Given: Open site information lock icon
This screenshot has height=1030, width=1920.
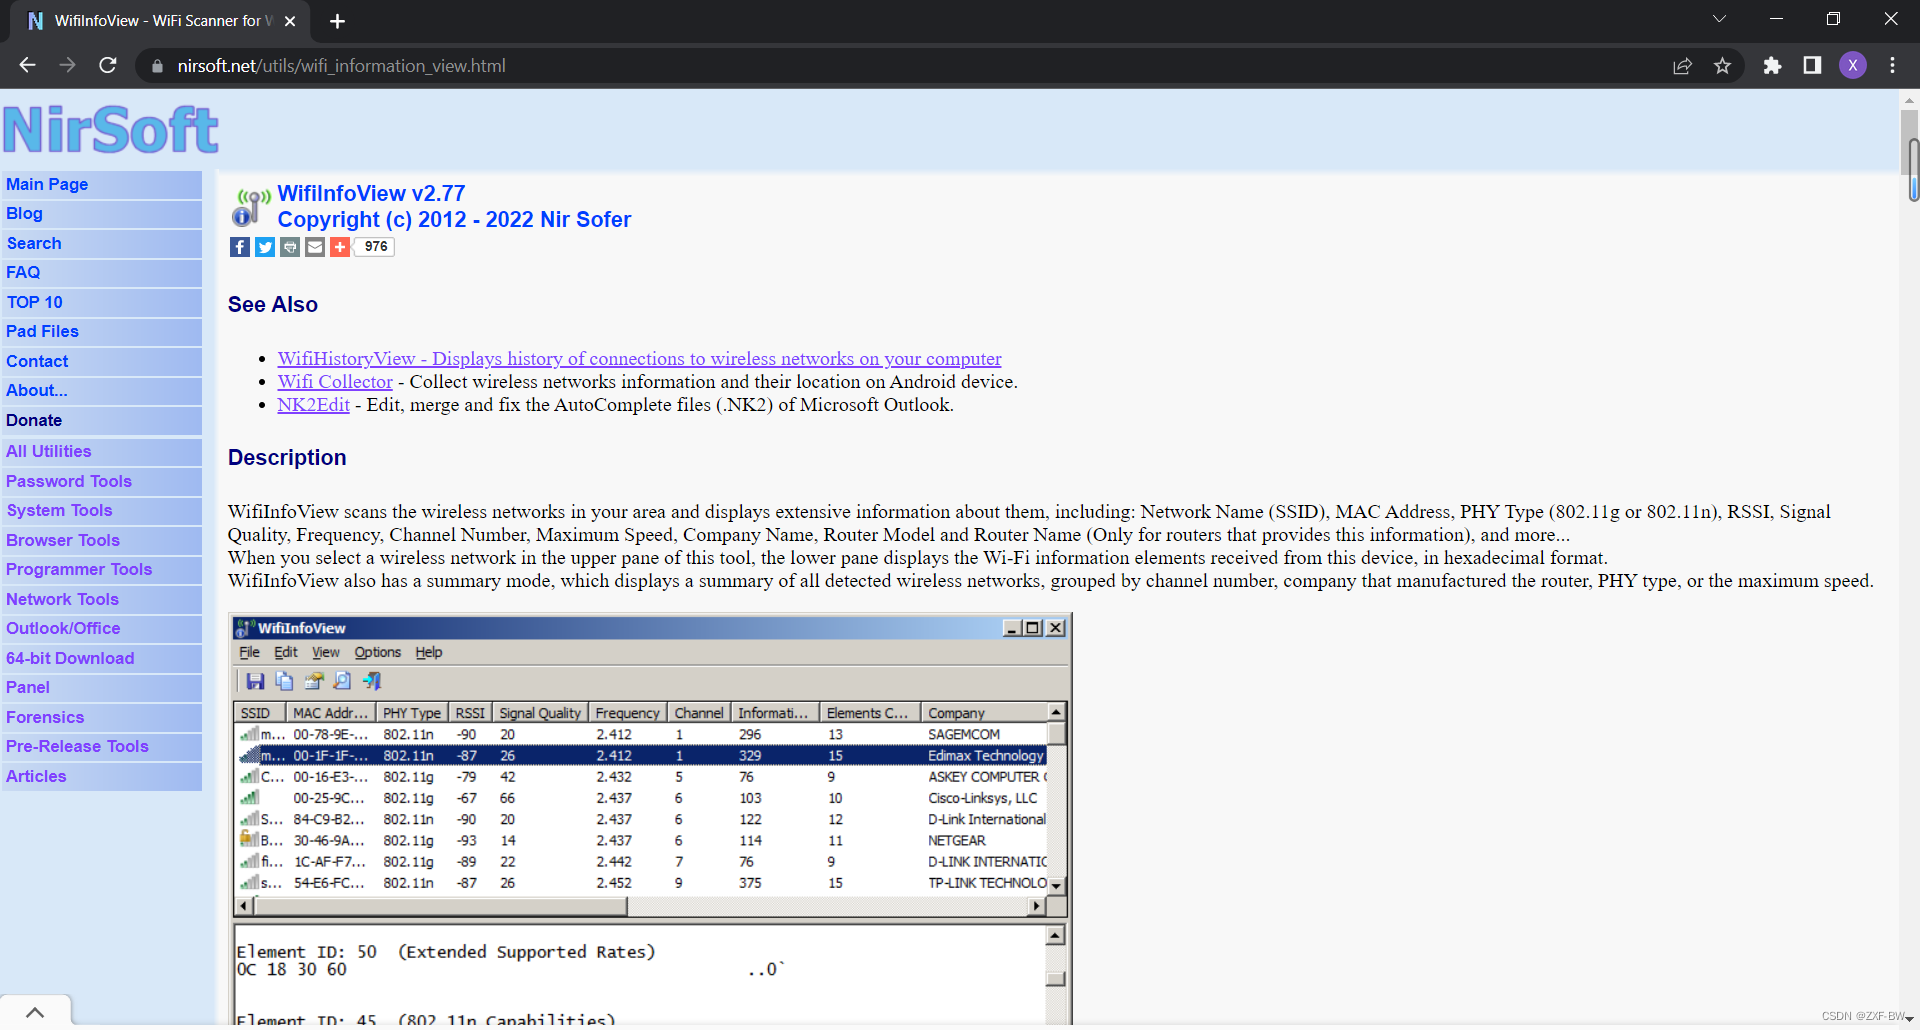Looking at the screenshot, I should coord(156,66).
